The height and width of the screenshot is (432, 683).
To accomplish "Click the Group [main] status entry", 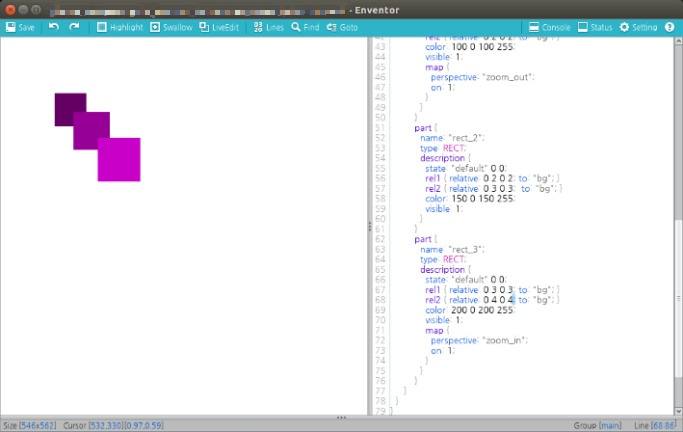I will pos(597,425).
